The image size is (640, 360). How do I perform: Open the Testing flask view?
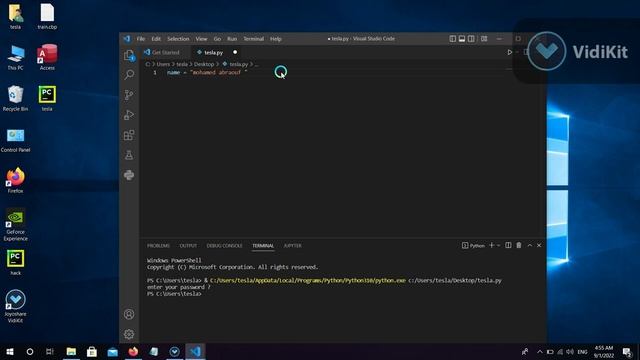[x=129, y=155]
